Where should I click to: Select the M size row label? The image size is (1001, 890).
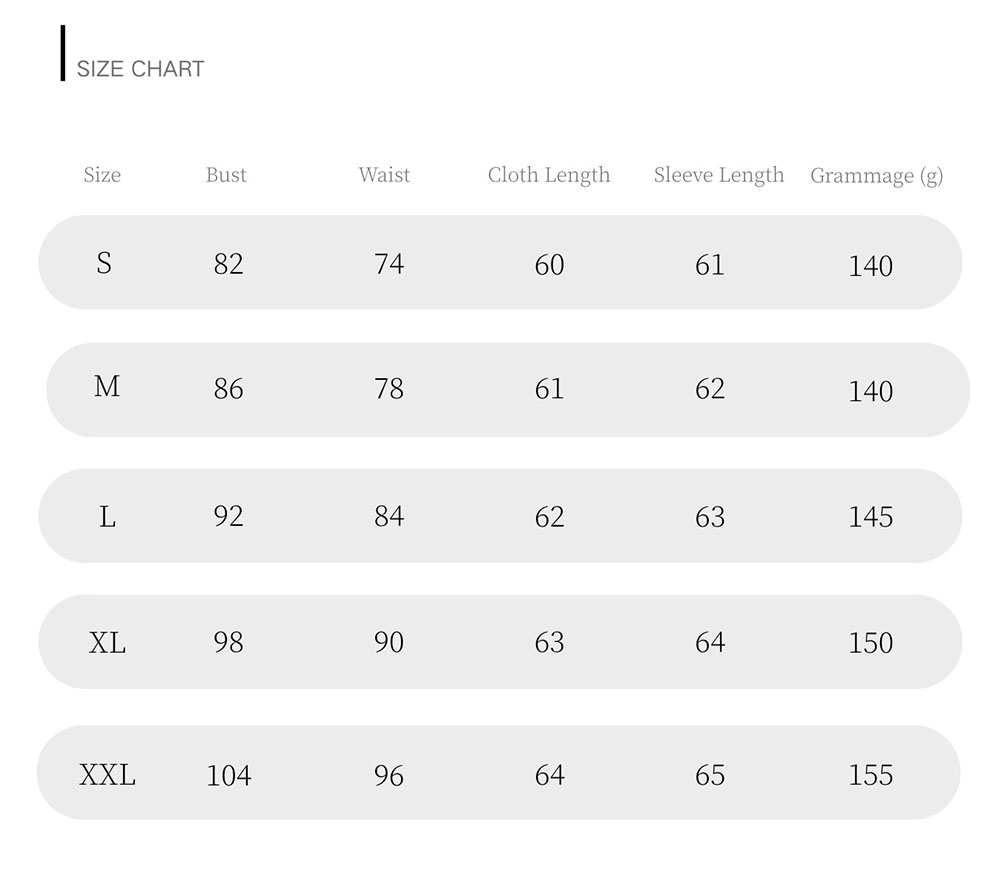[107, 387]
